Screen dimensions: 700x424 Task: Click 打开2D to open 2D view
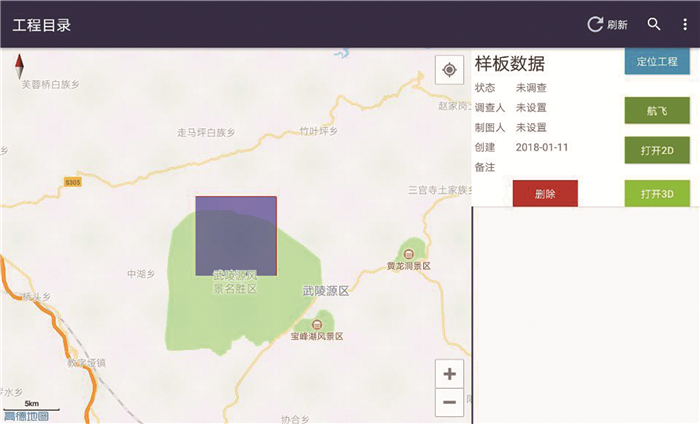click(x=656, y=152)
